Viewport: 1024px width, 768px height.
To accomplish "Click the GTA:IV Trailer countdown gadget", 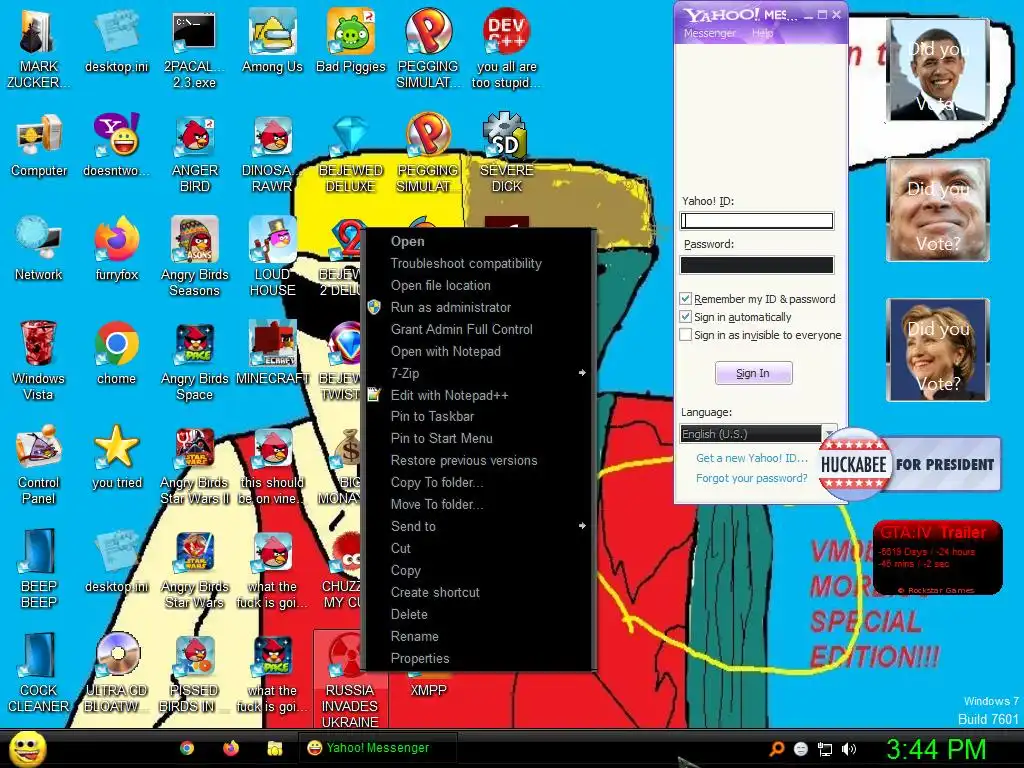I will pos(937,558).
